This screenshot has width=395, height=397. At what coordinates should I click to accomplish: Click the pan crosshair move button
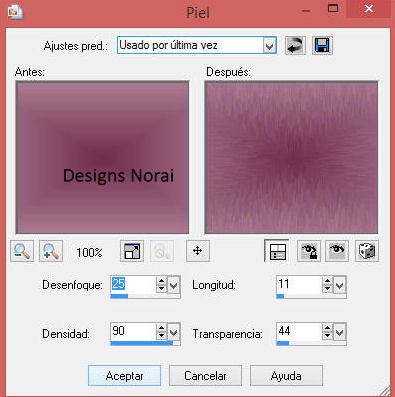(x=198, y=251)
